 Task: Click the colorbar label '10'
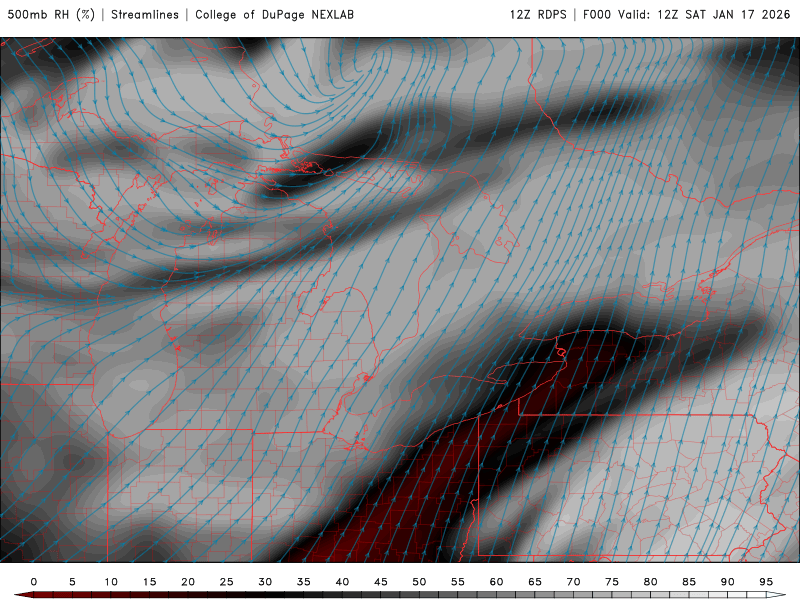[111, 582]
